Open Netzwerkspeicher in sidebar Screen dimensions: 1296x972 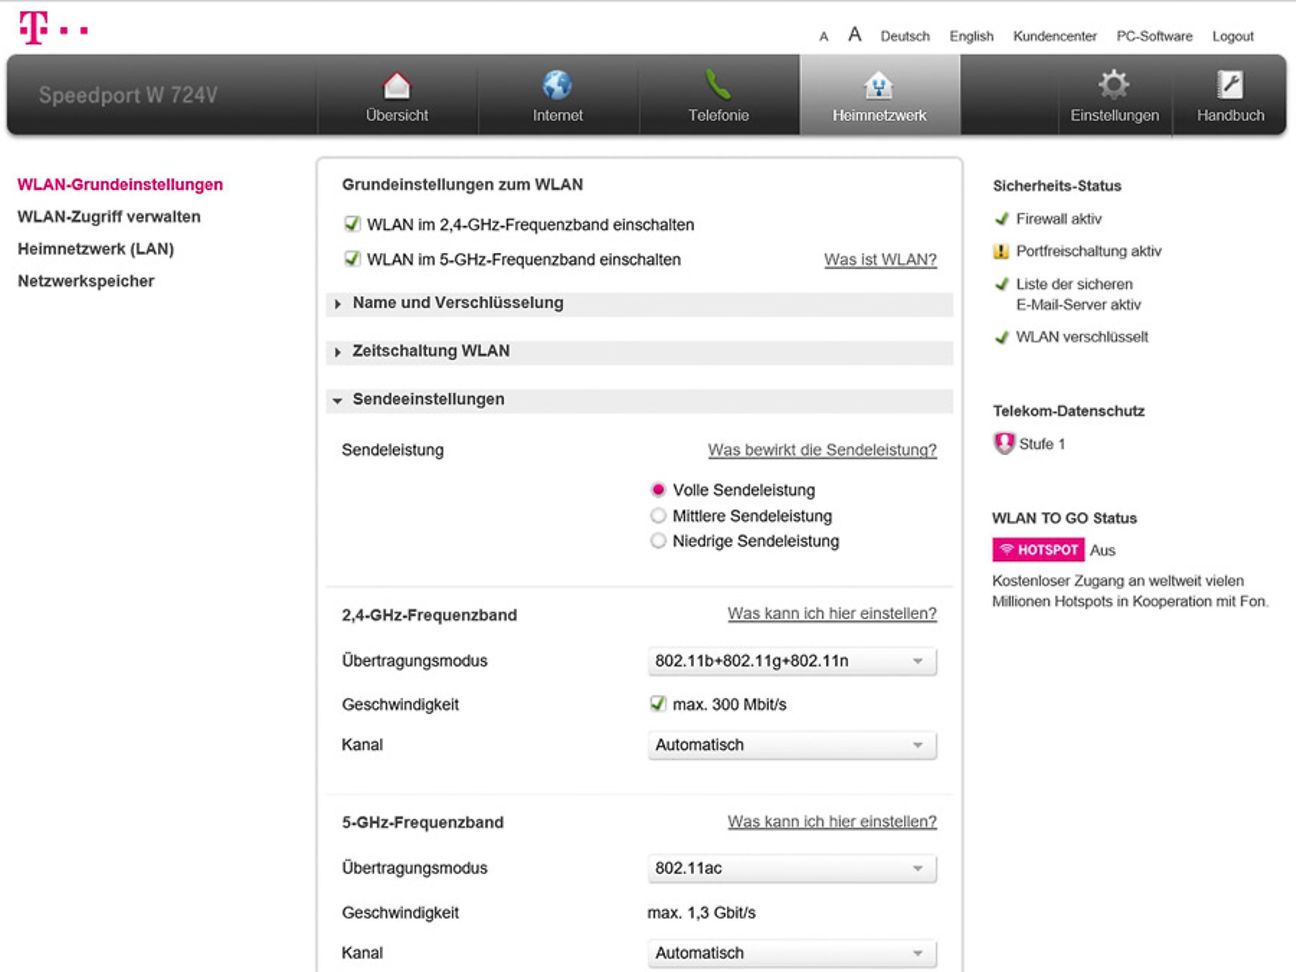pos(86,281)
